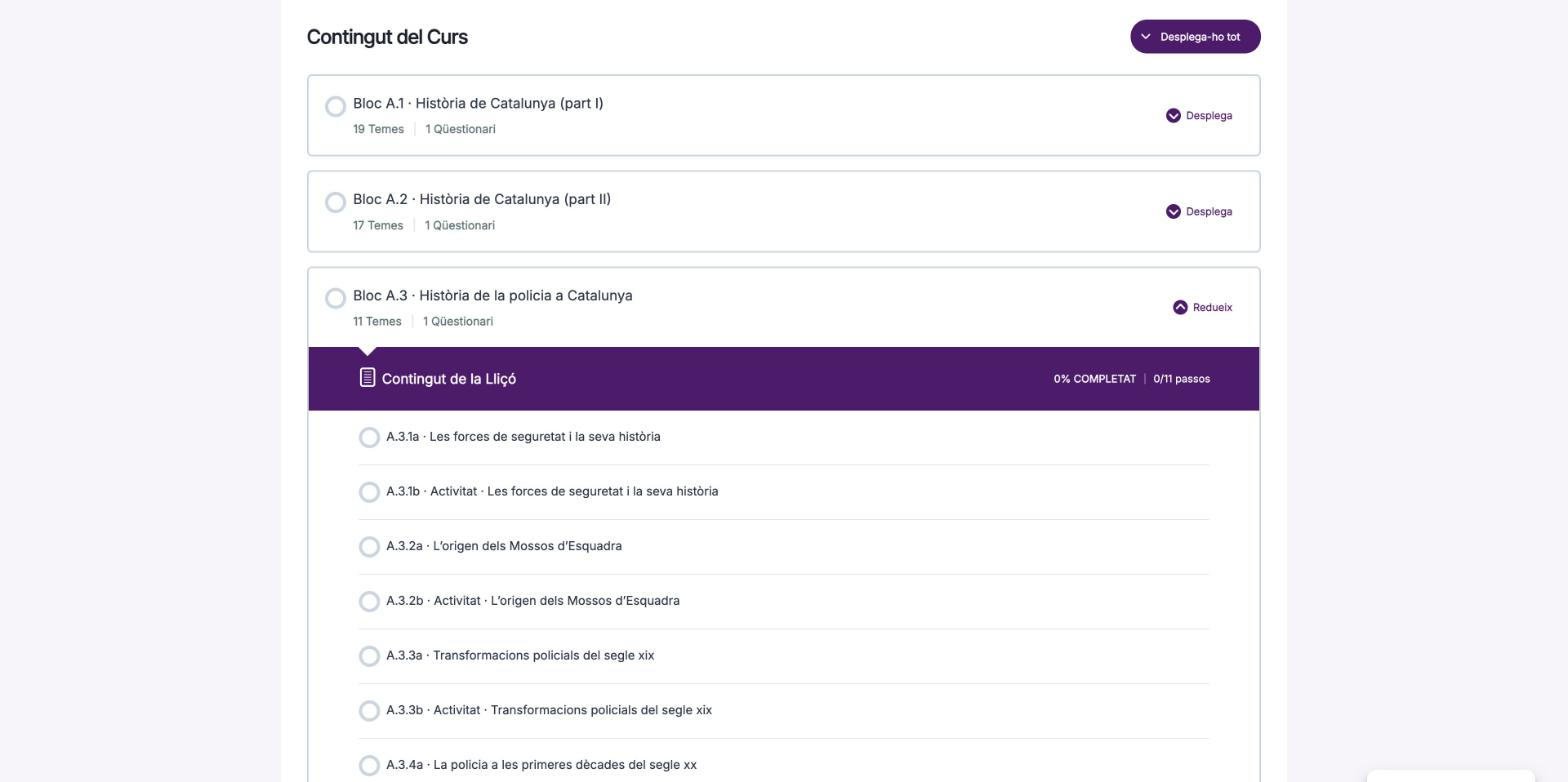
Task: Open lesson A.3.4a La policia segle xx
Action: [541, 765]
